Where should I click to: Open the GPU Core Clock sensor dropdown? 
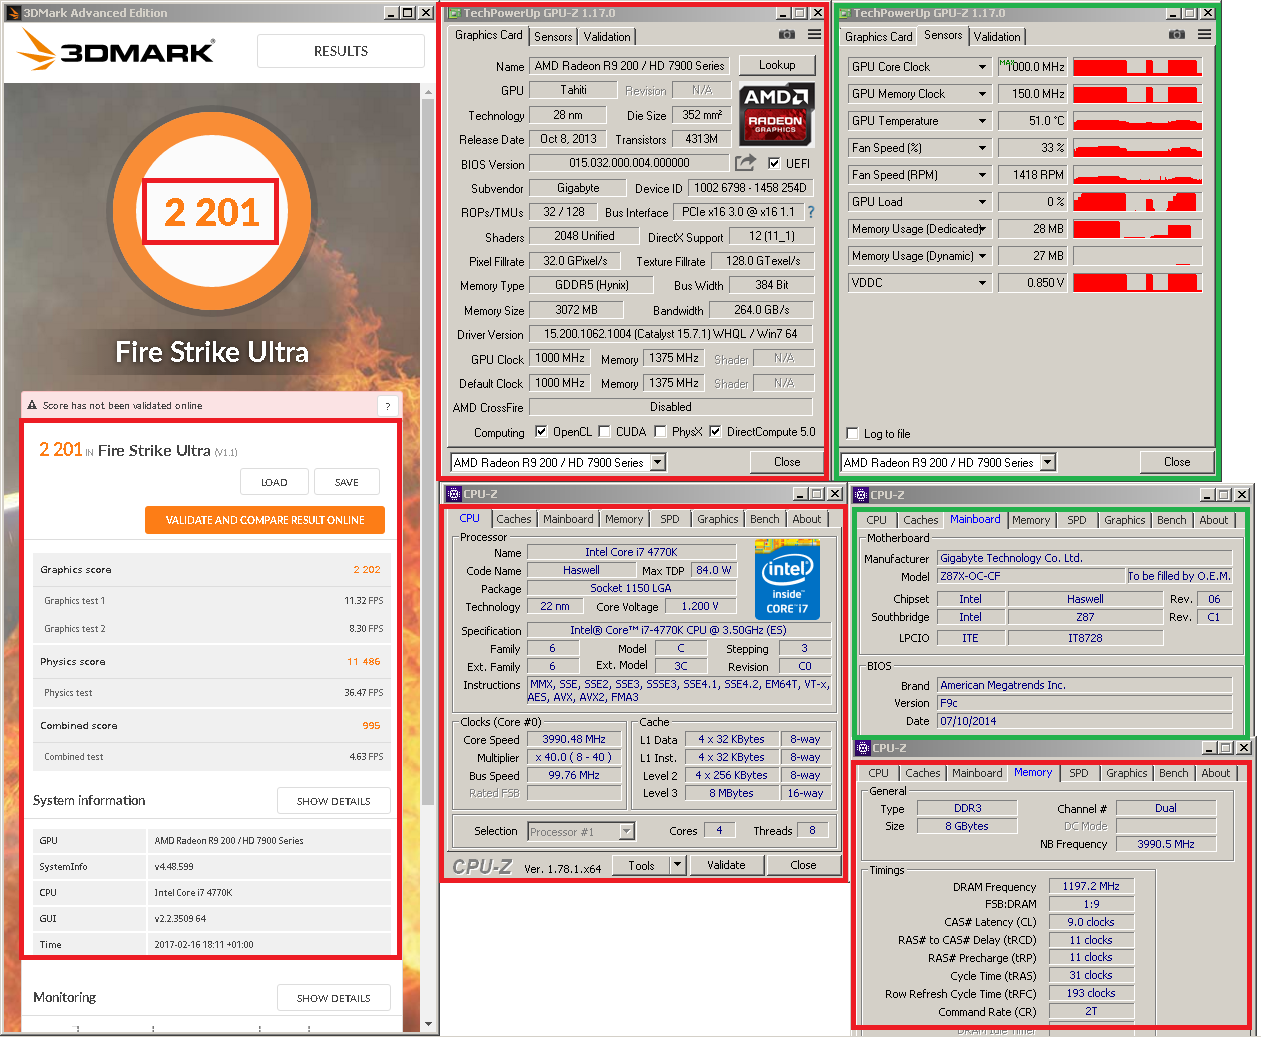(x=982, y=67)
